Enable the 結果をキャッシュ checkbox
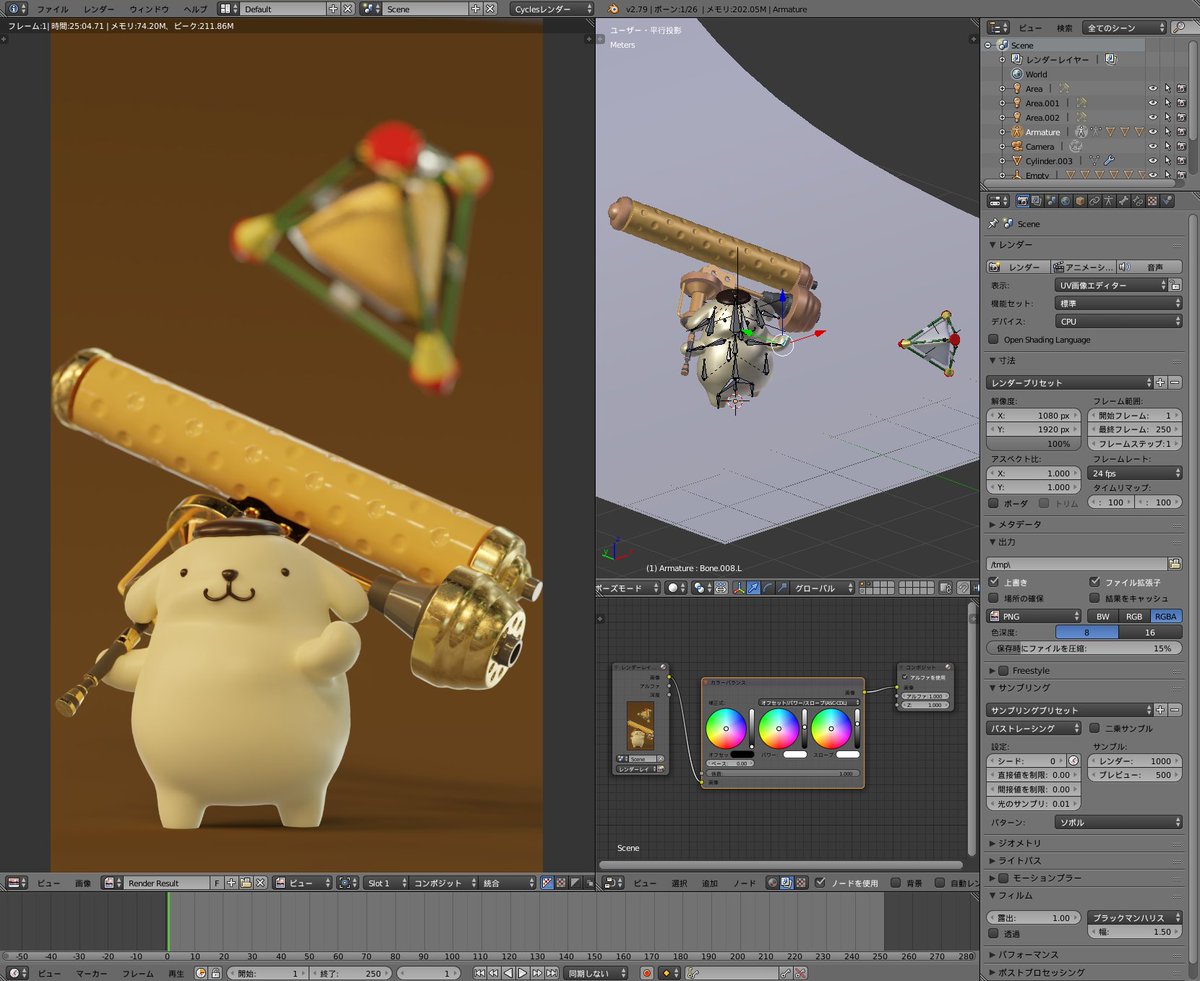The height and width of the screenshot is (981, 1200). pyautogui.click(x=1095, y=598)
